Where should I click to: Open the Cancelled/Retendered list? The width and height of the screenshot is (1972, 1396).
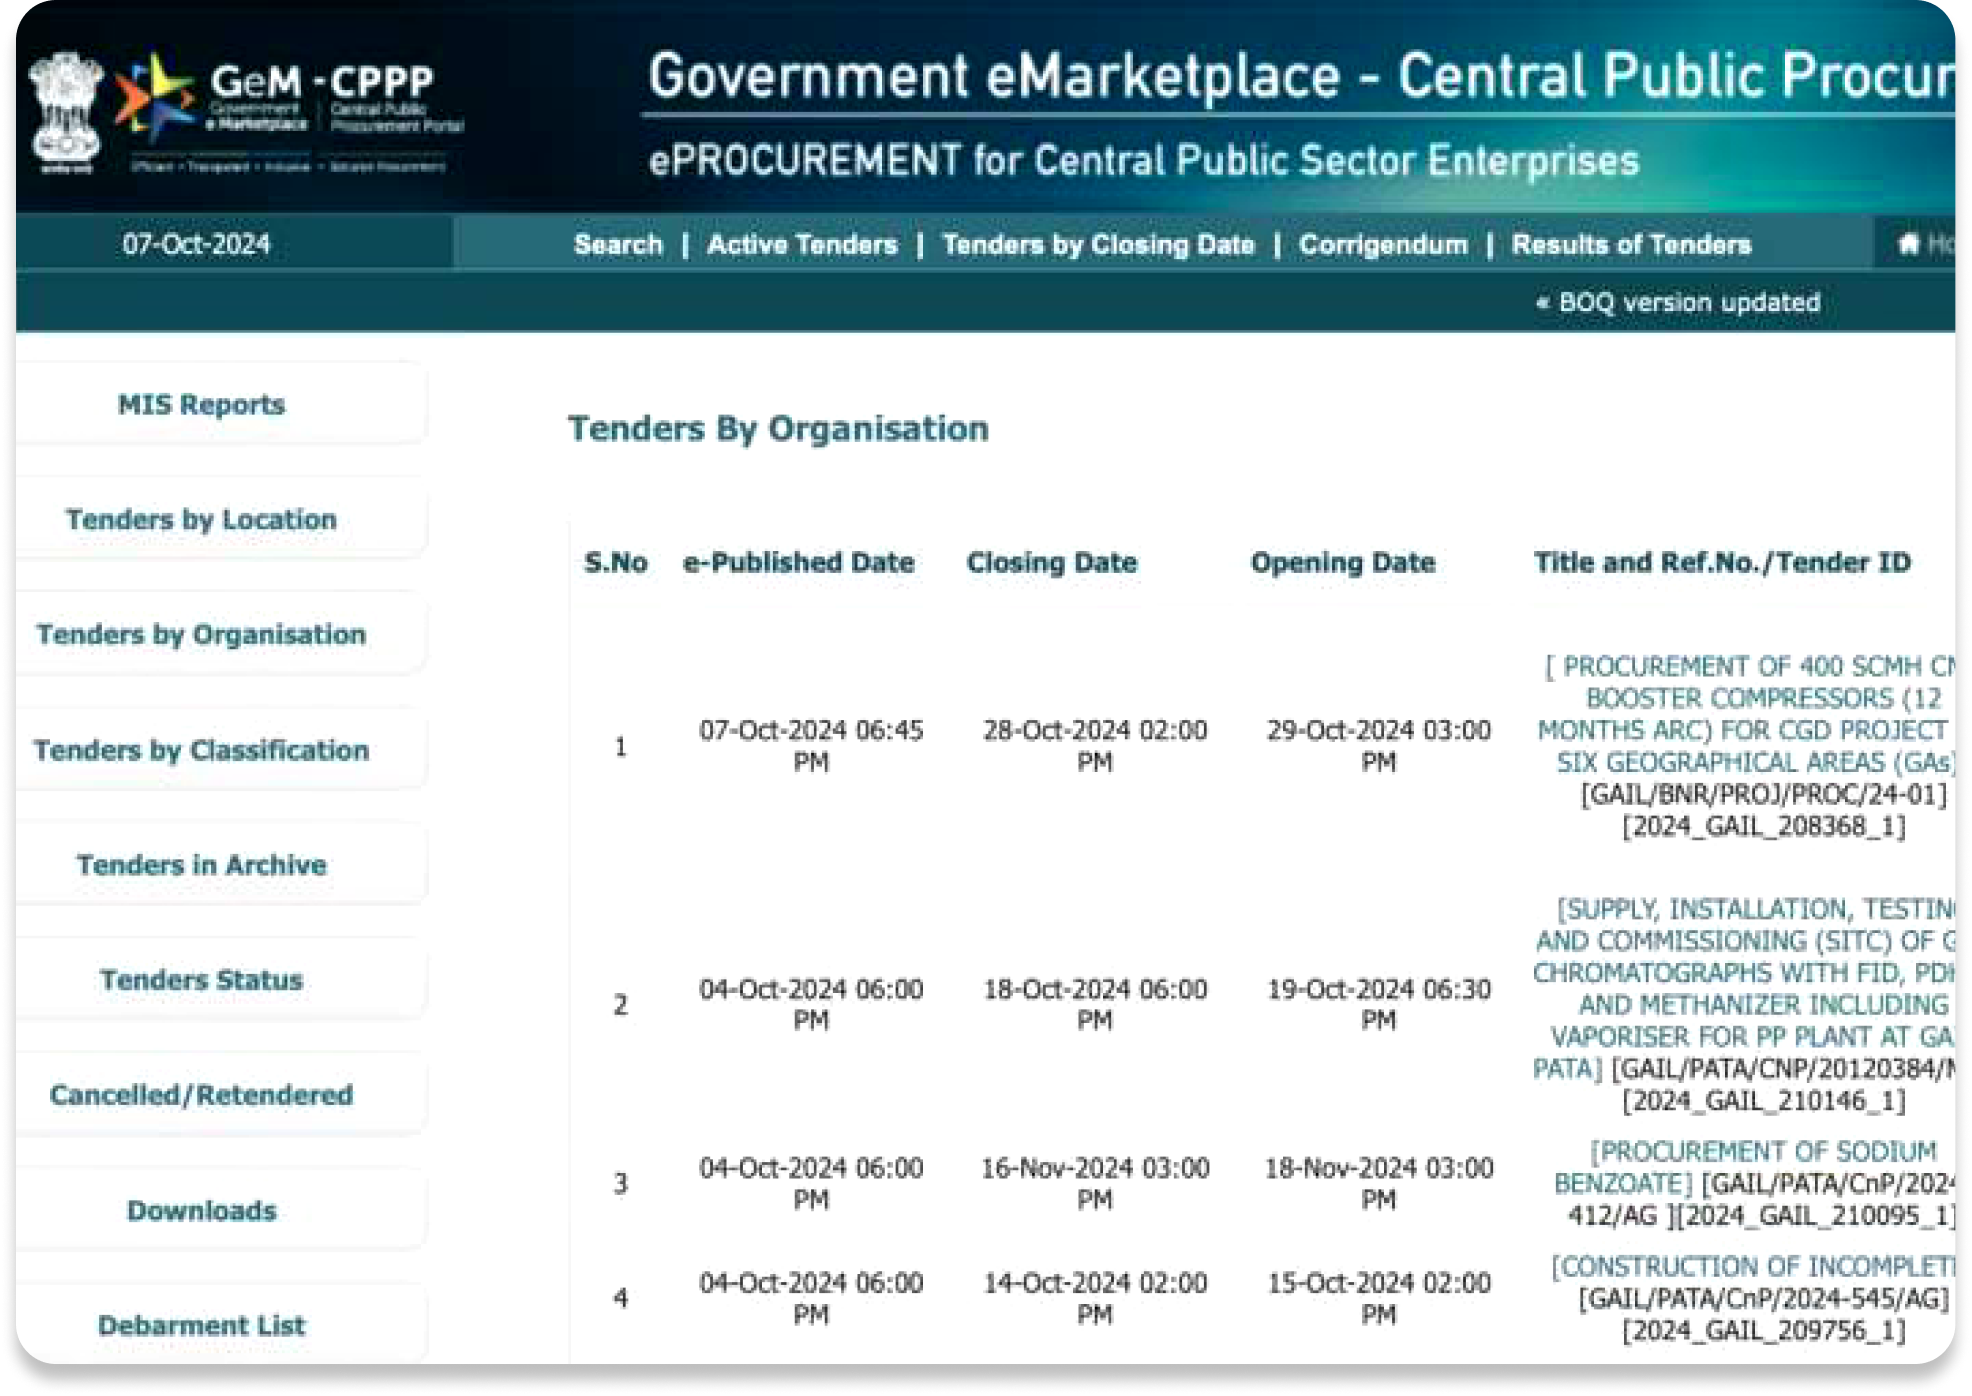point(201,1095)
